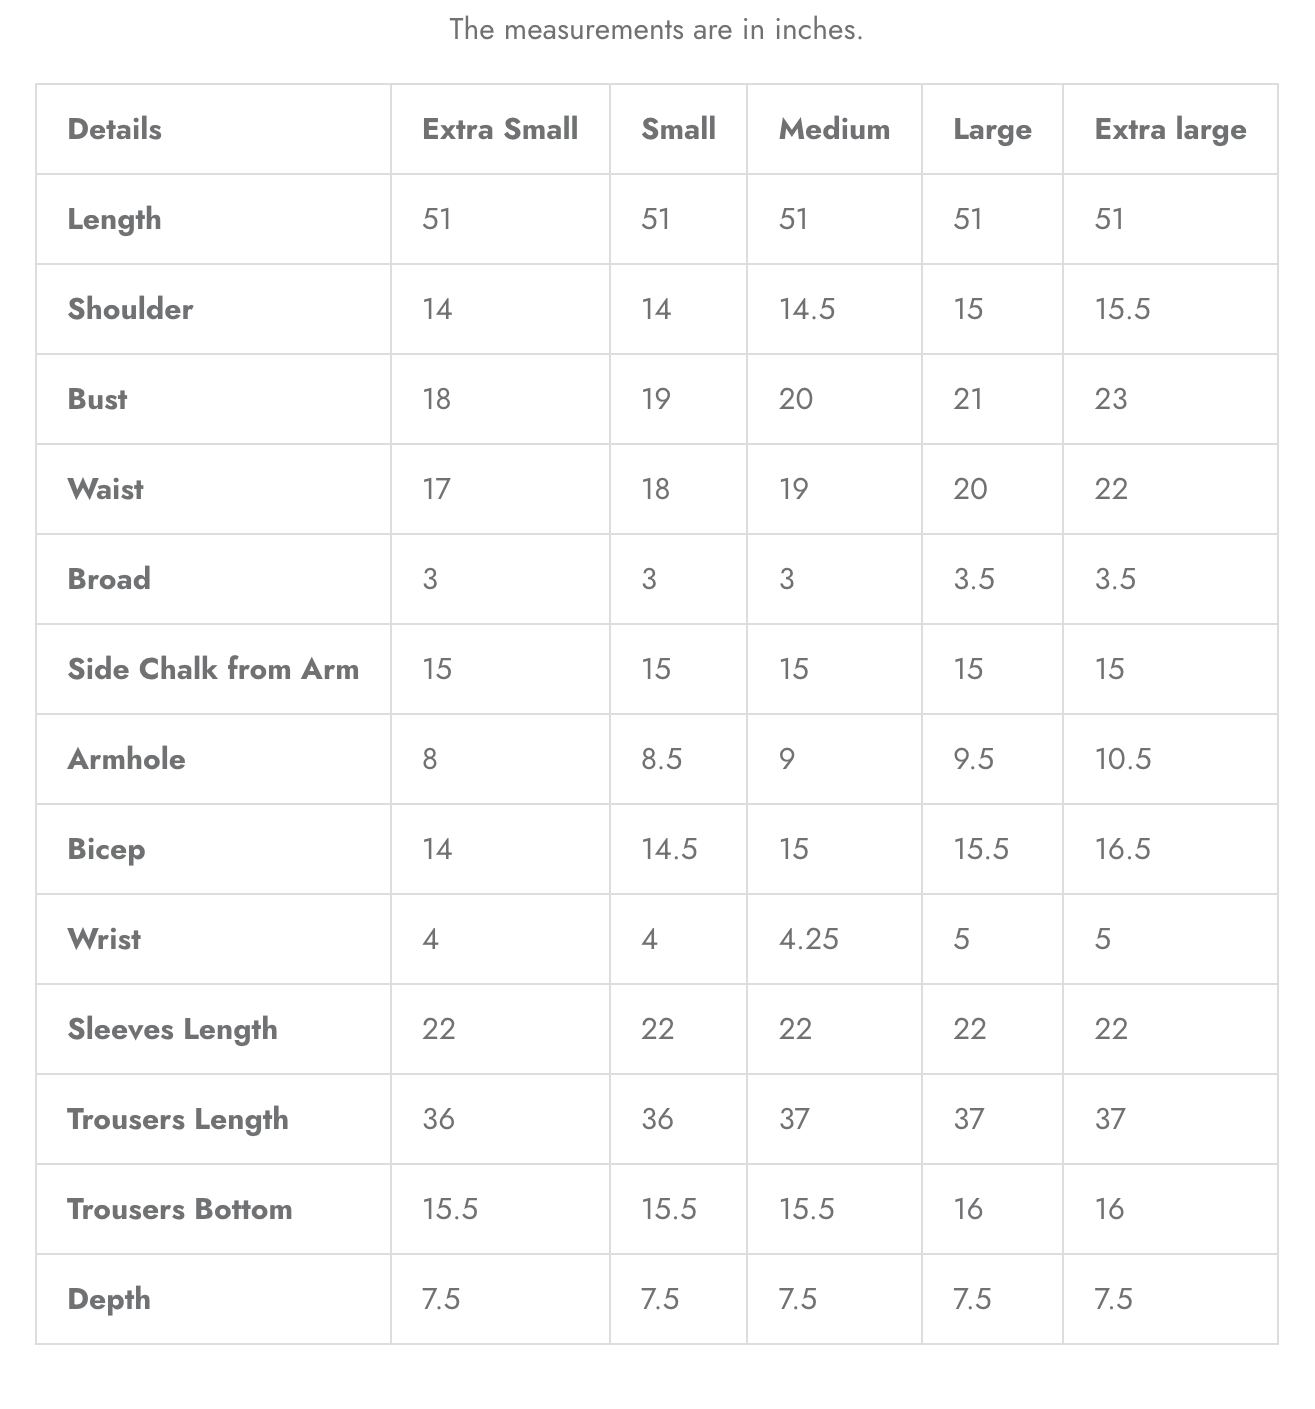Select the Bust row label
This screenshot has width=1315, height=1409.
(x=97, y=399)
